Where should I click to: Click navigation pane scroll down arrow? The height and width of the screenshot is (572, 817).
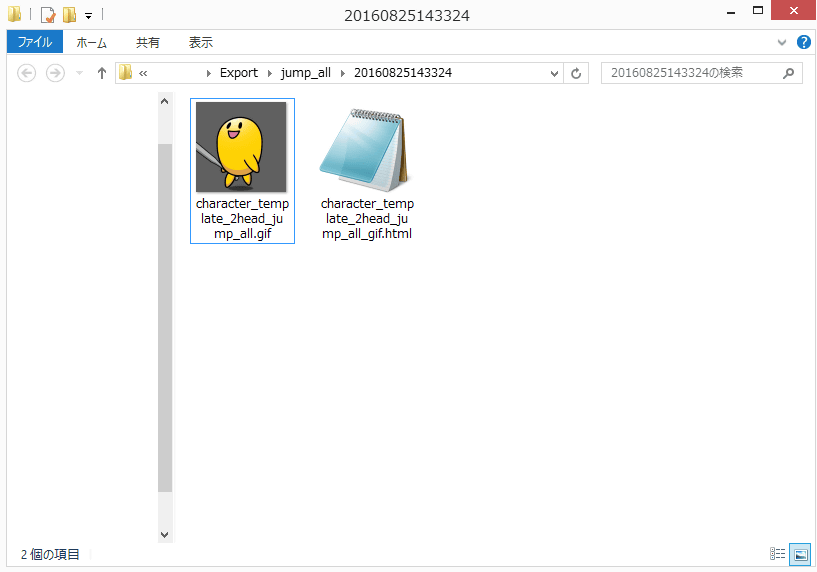click(x=165, y=534)
